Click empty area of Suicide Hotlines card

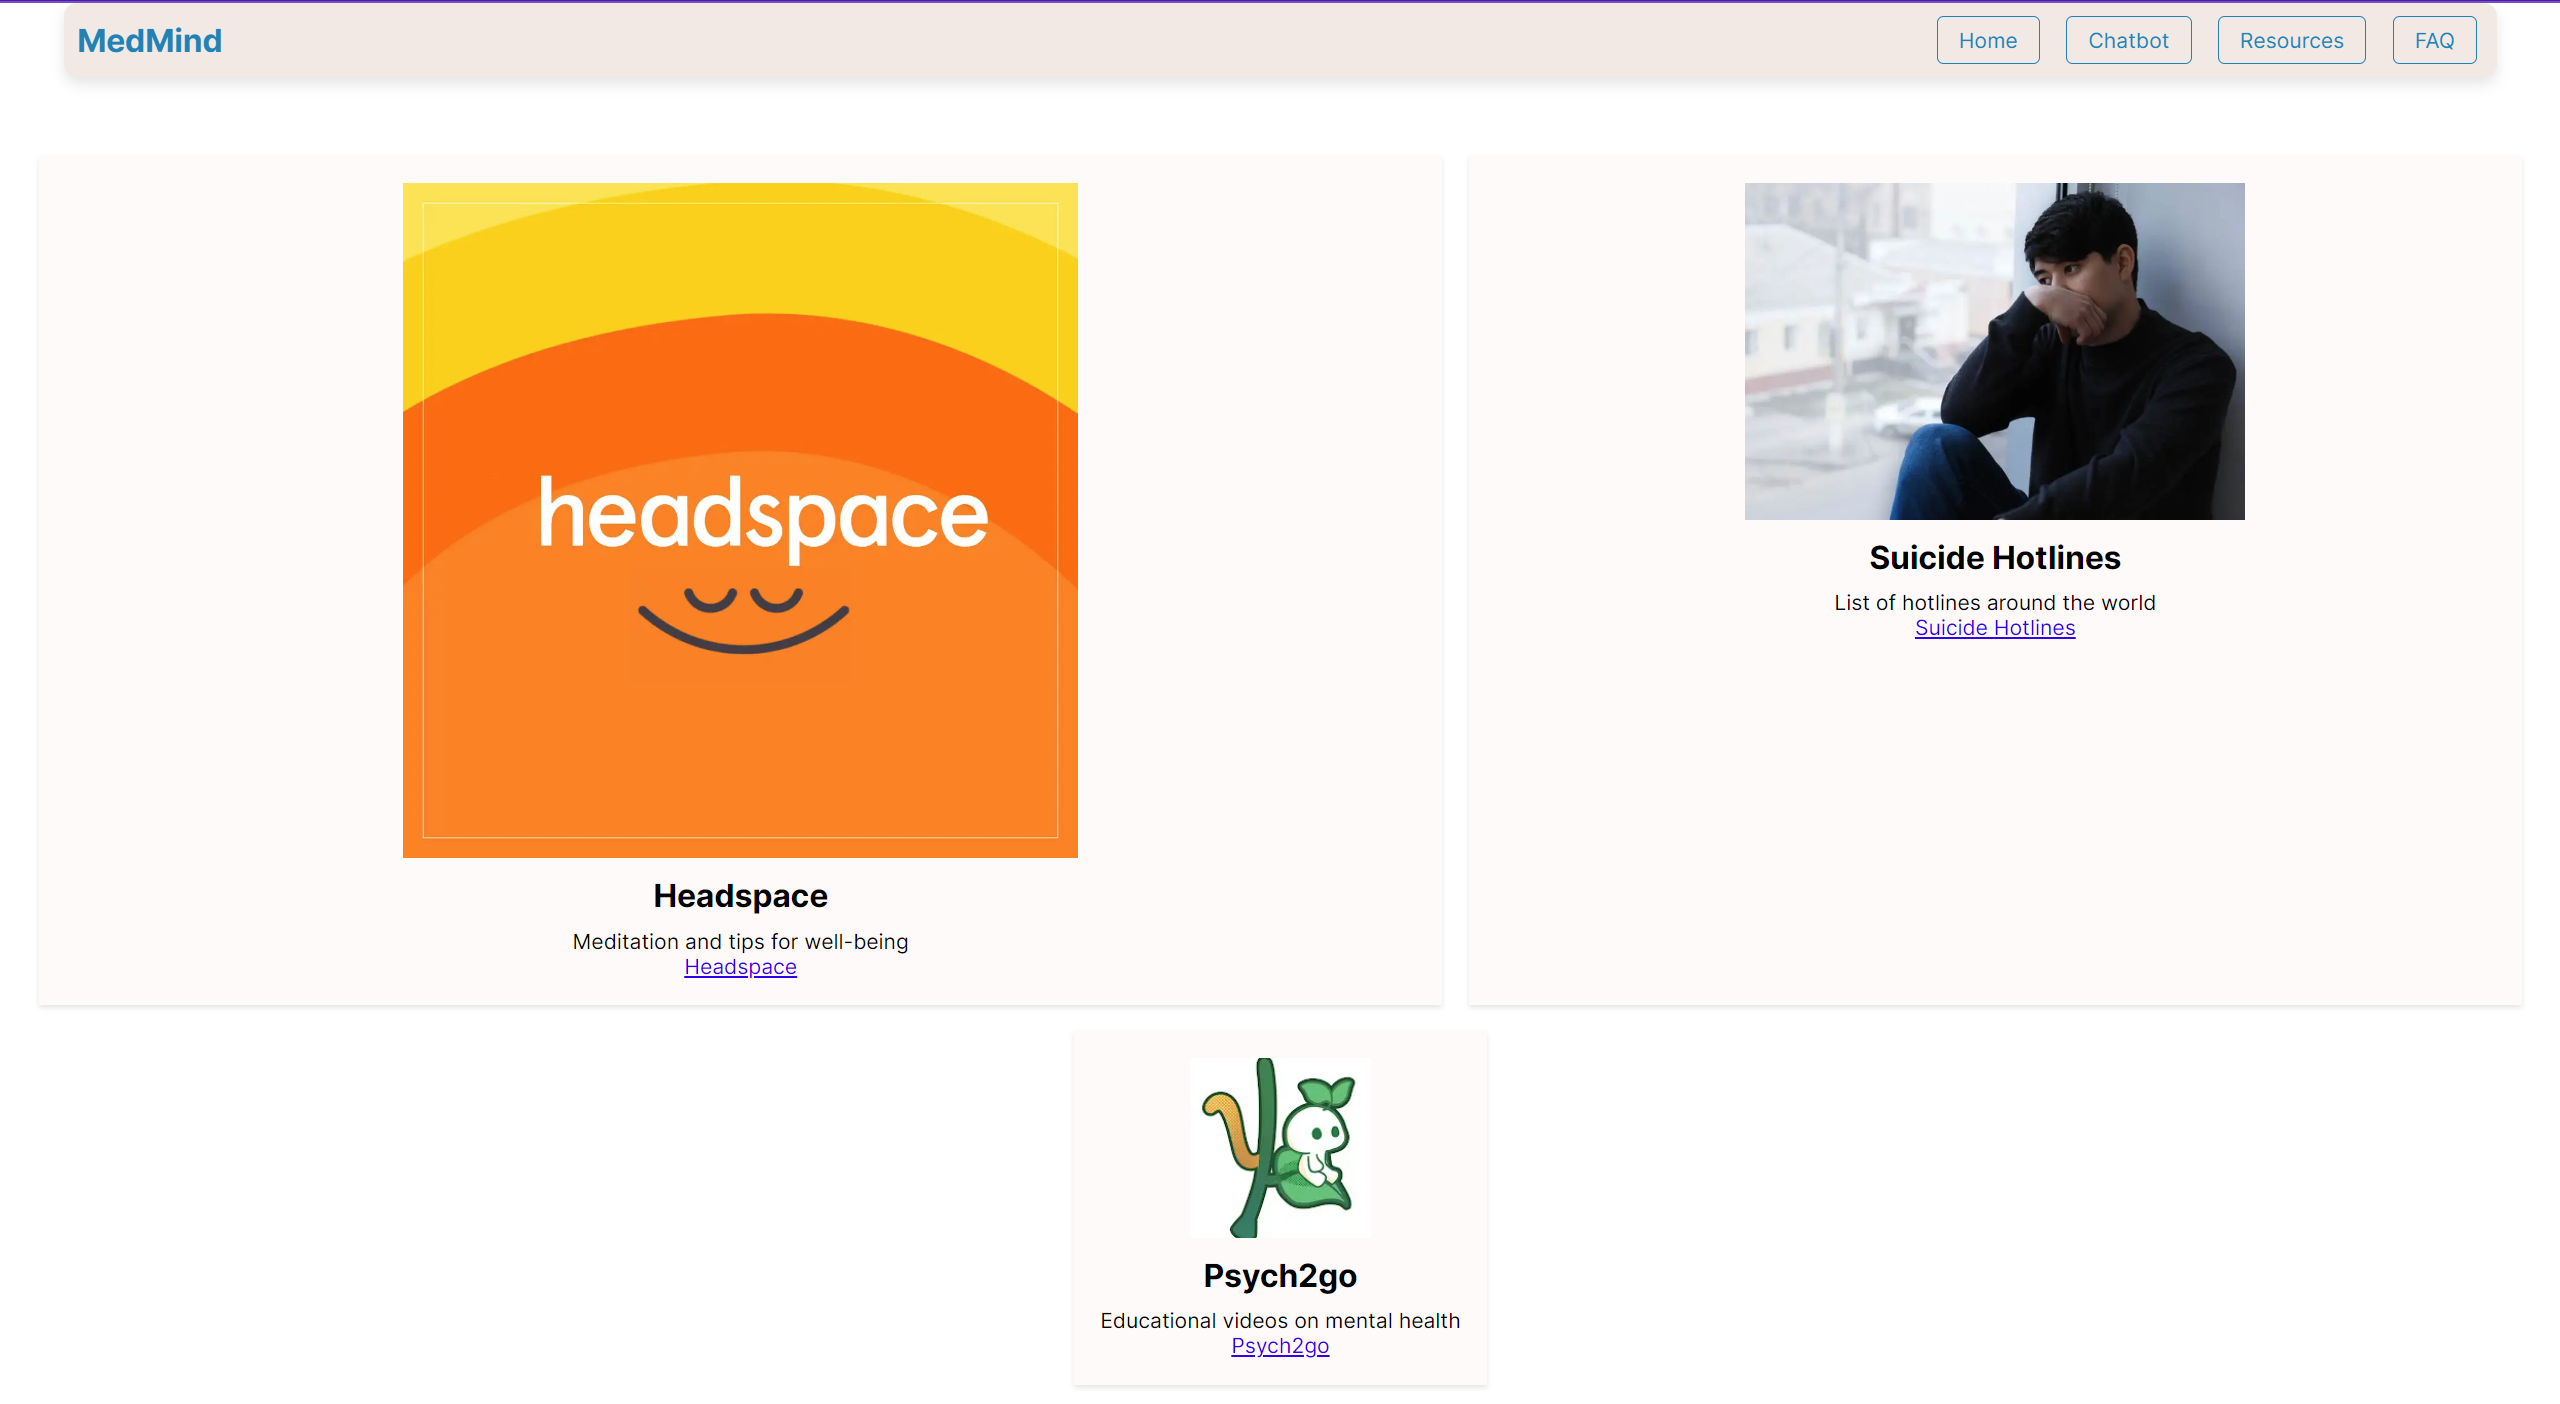pos(1994,820)
